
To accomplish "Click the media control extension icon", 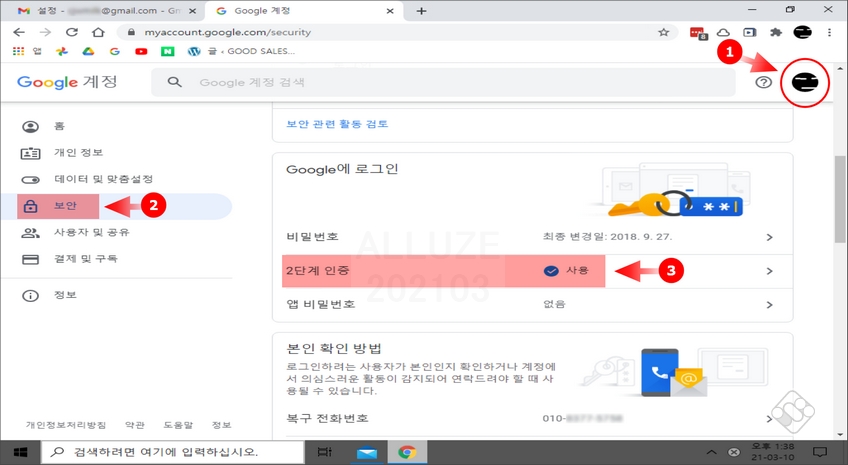I will pos(750,32).
